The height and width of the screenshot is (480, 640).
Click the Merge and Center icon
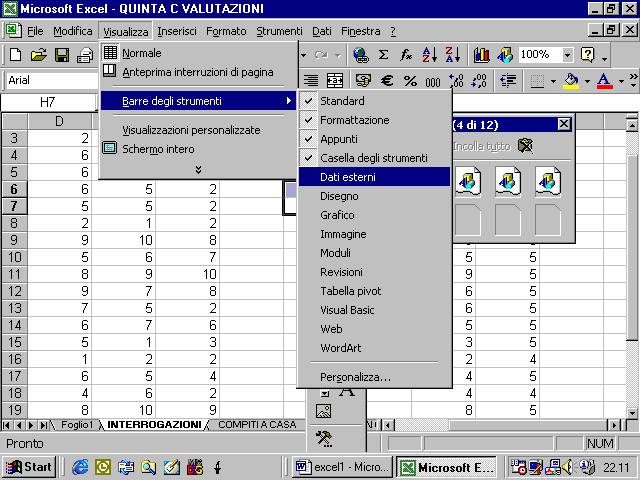click(x=335, y=80)
